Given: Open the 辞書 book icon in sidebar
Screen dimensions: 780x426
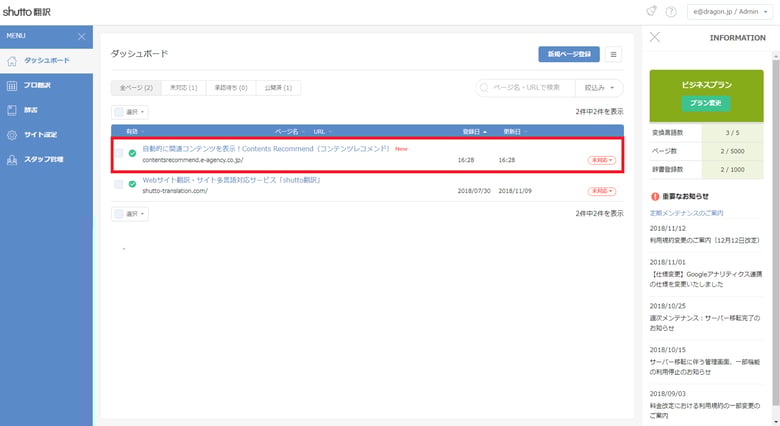Looking at the screenshot, I should 12,110.
